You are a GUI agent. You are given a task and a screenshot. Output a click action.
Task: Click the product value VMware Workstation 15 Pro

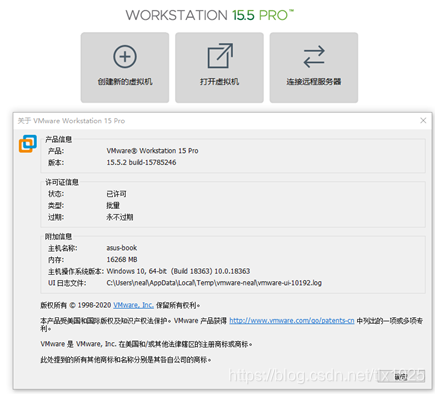tap(152, 151)
